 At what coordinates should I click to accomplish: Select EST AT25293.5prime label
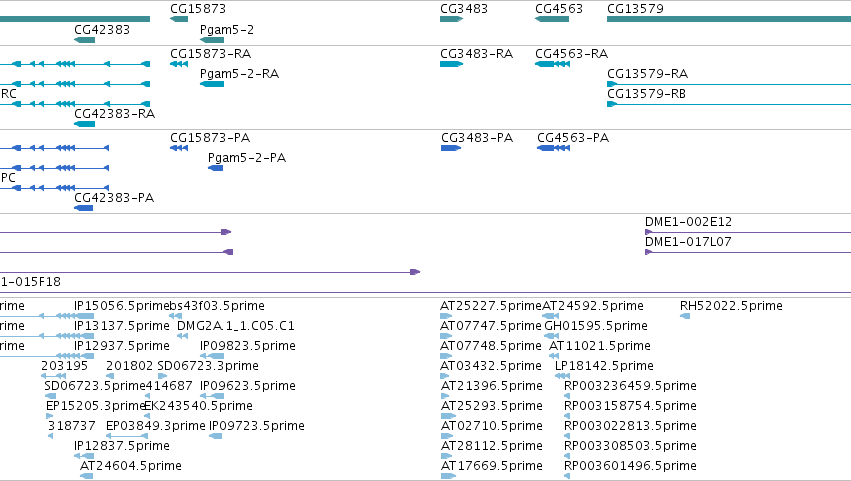(492, 406)
